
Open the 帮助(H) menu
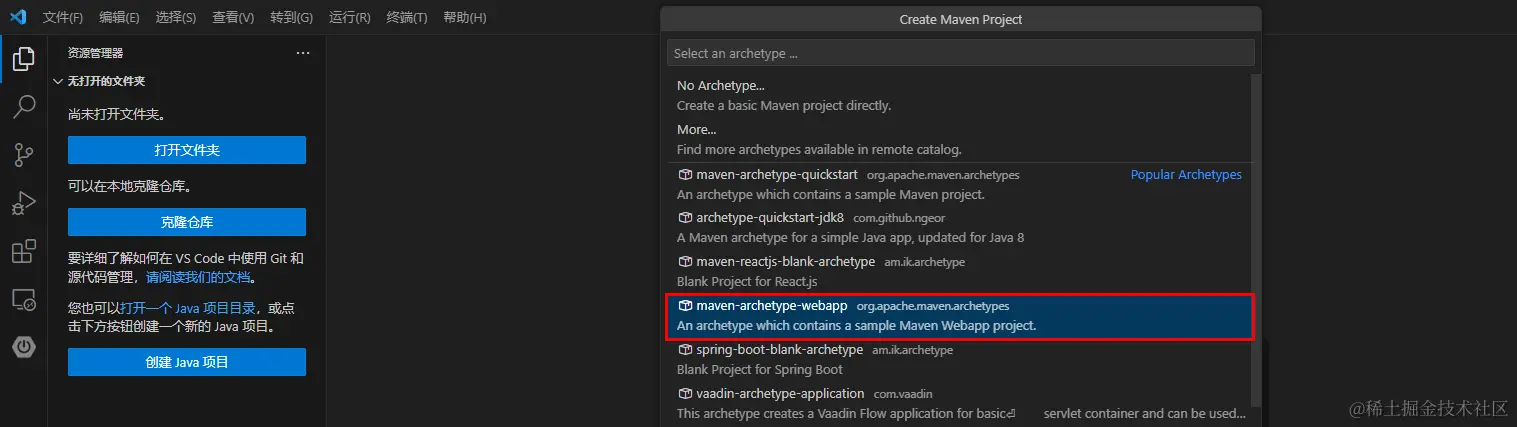tap(464, 18)
